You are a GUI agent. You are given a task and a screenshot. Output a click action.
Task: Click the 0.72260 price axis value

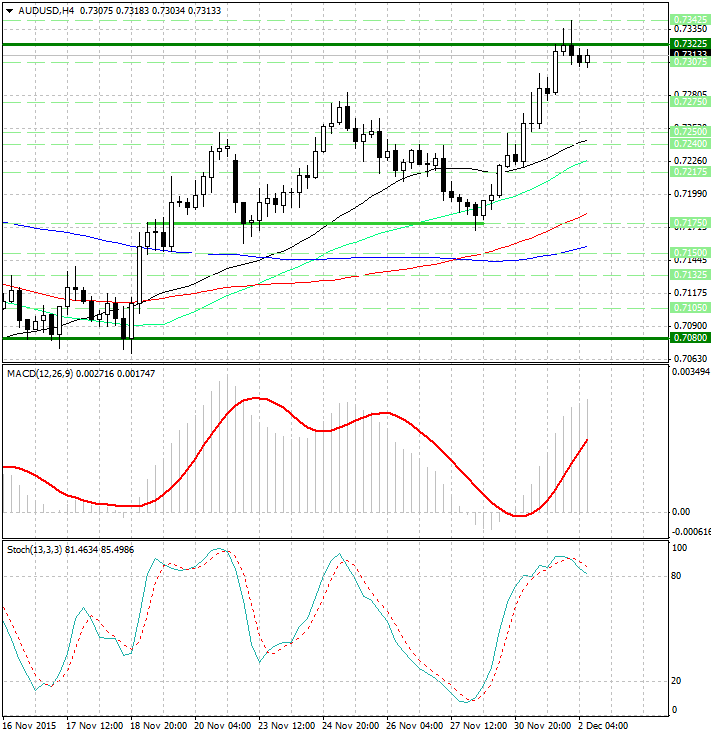coord(690,161)
